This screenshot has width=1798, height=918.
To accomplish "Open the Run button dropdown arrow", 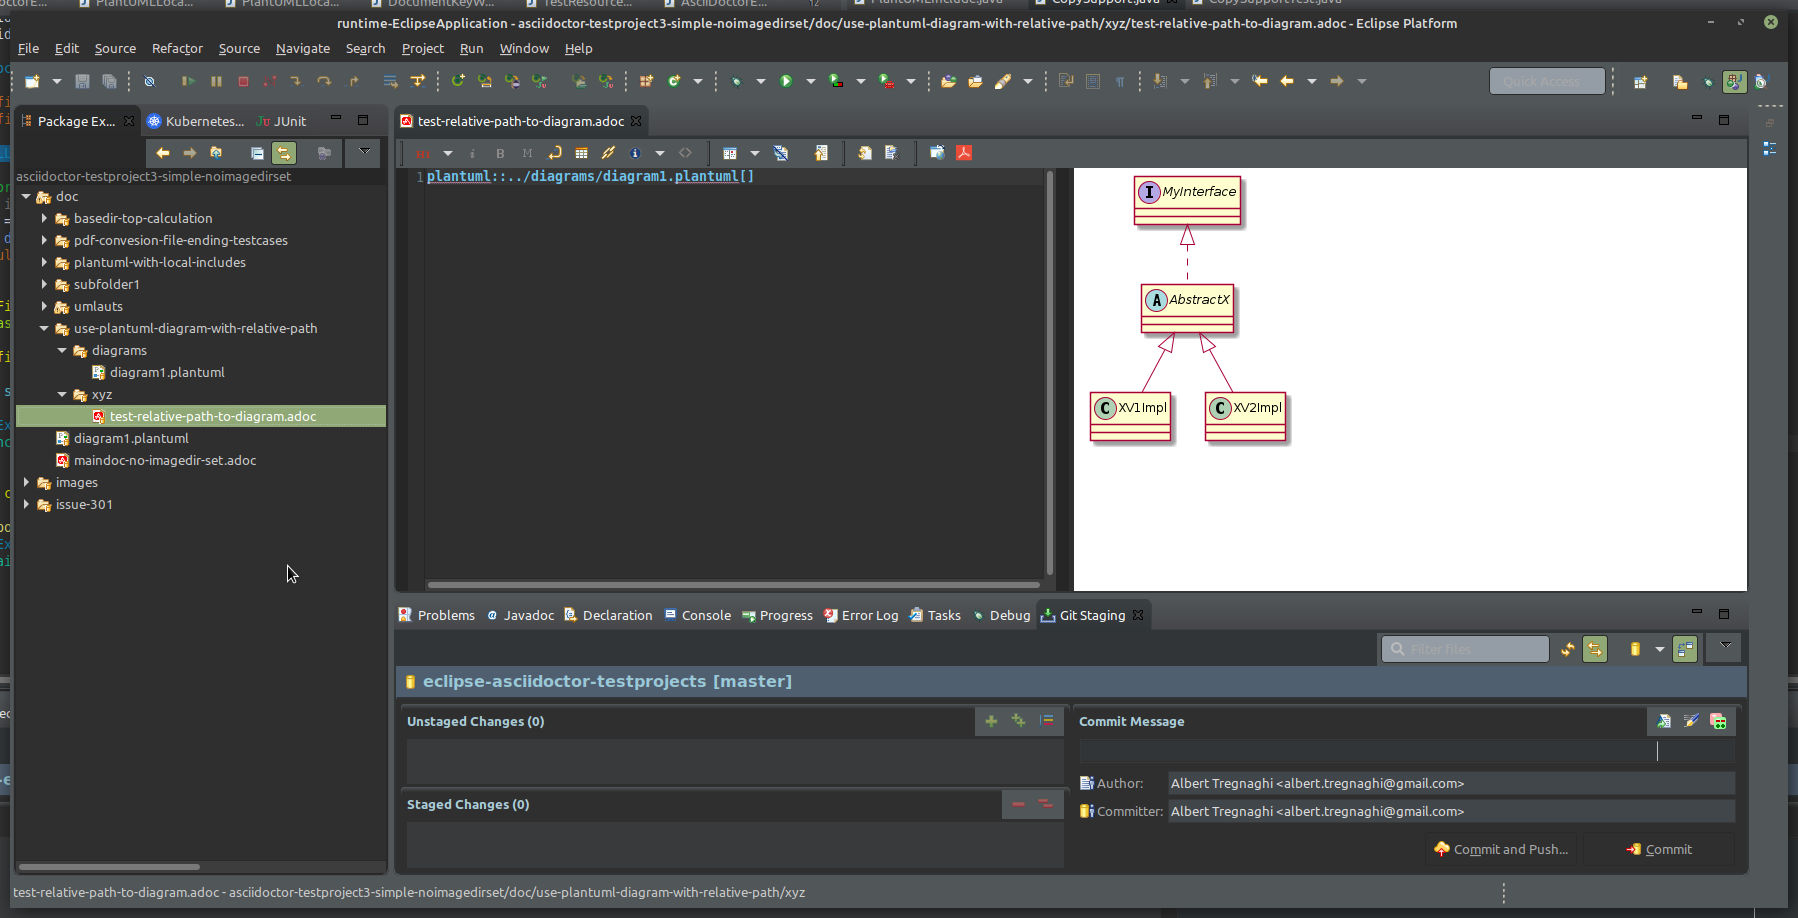I will point(810,81).
